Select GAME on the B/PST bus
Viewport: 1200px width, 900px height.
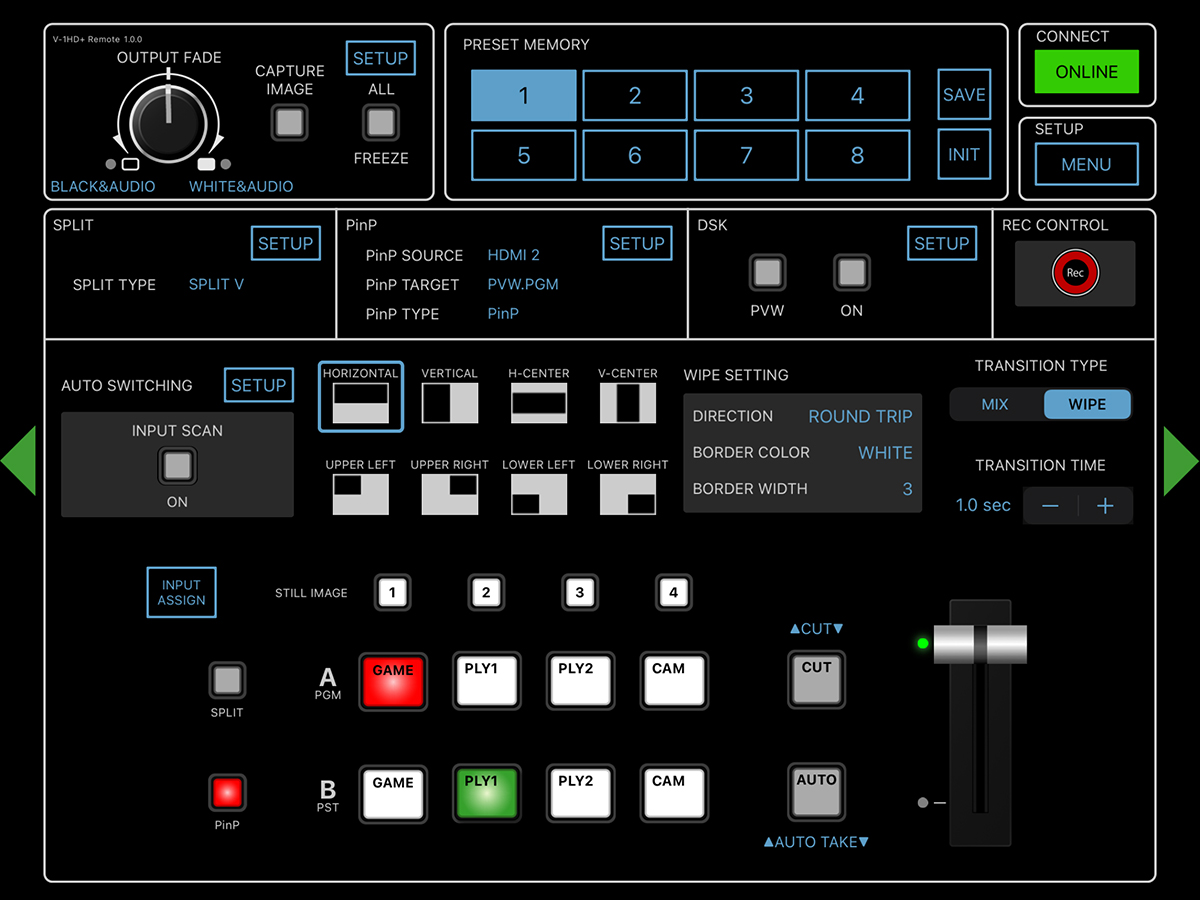point(393,794)
